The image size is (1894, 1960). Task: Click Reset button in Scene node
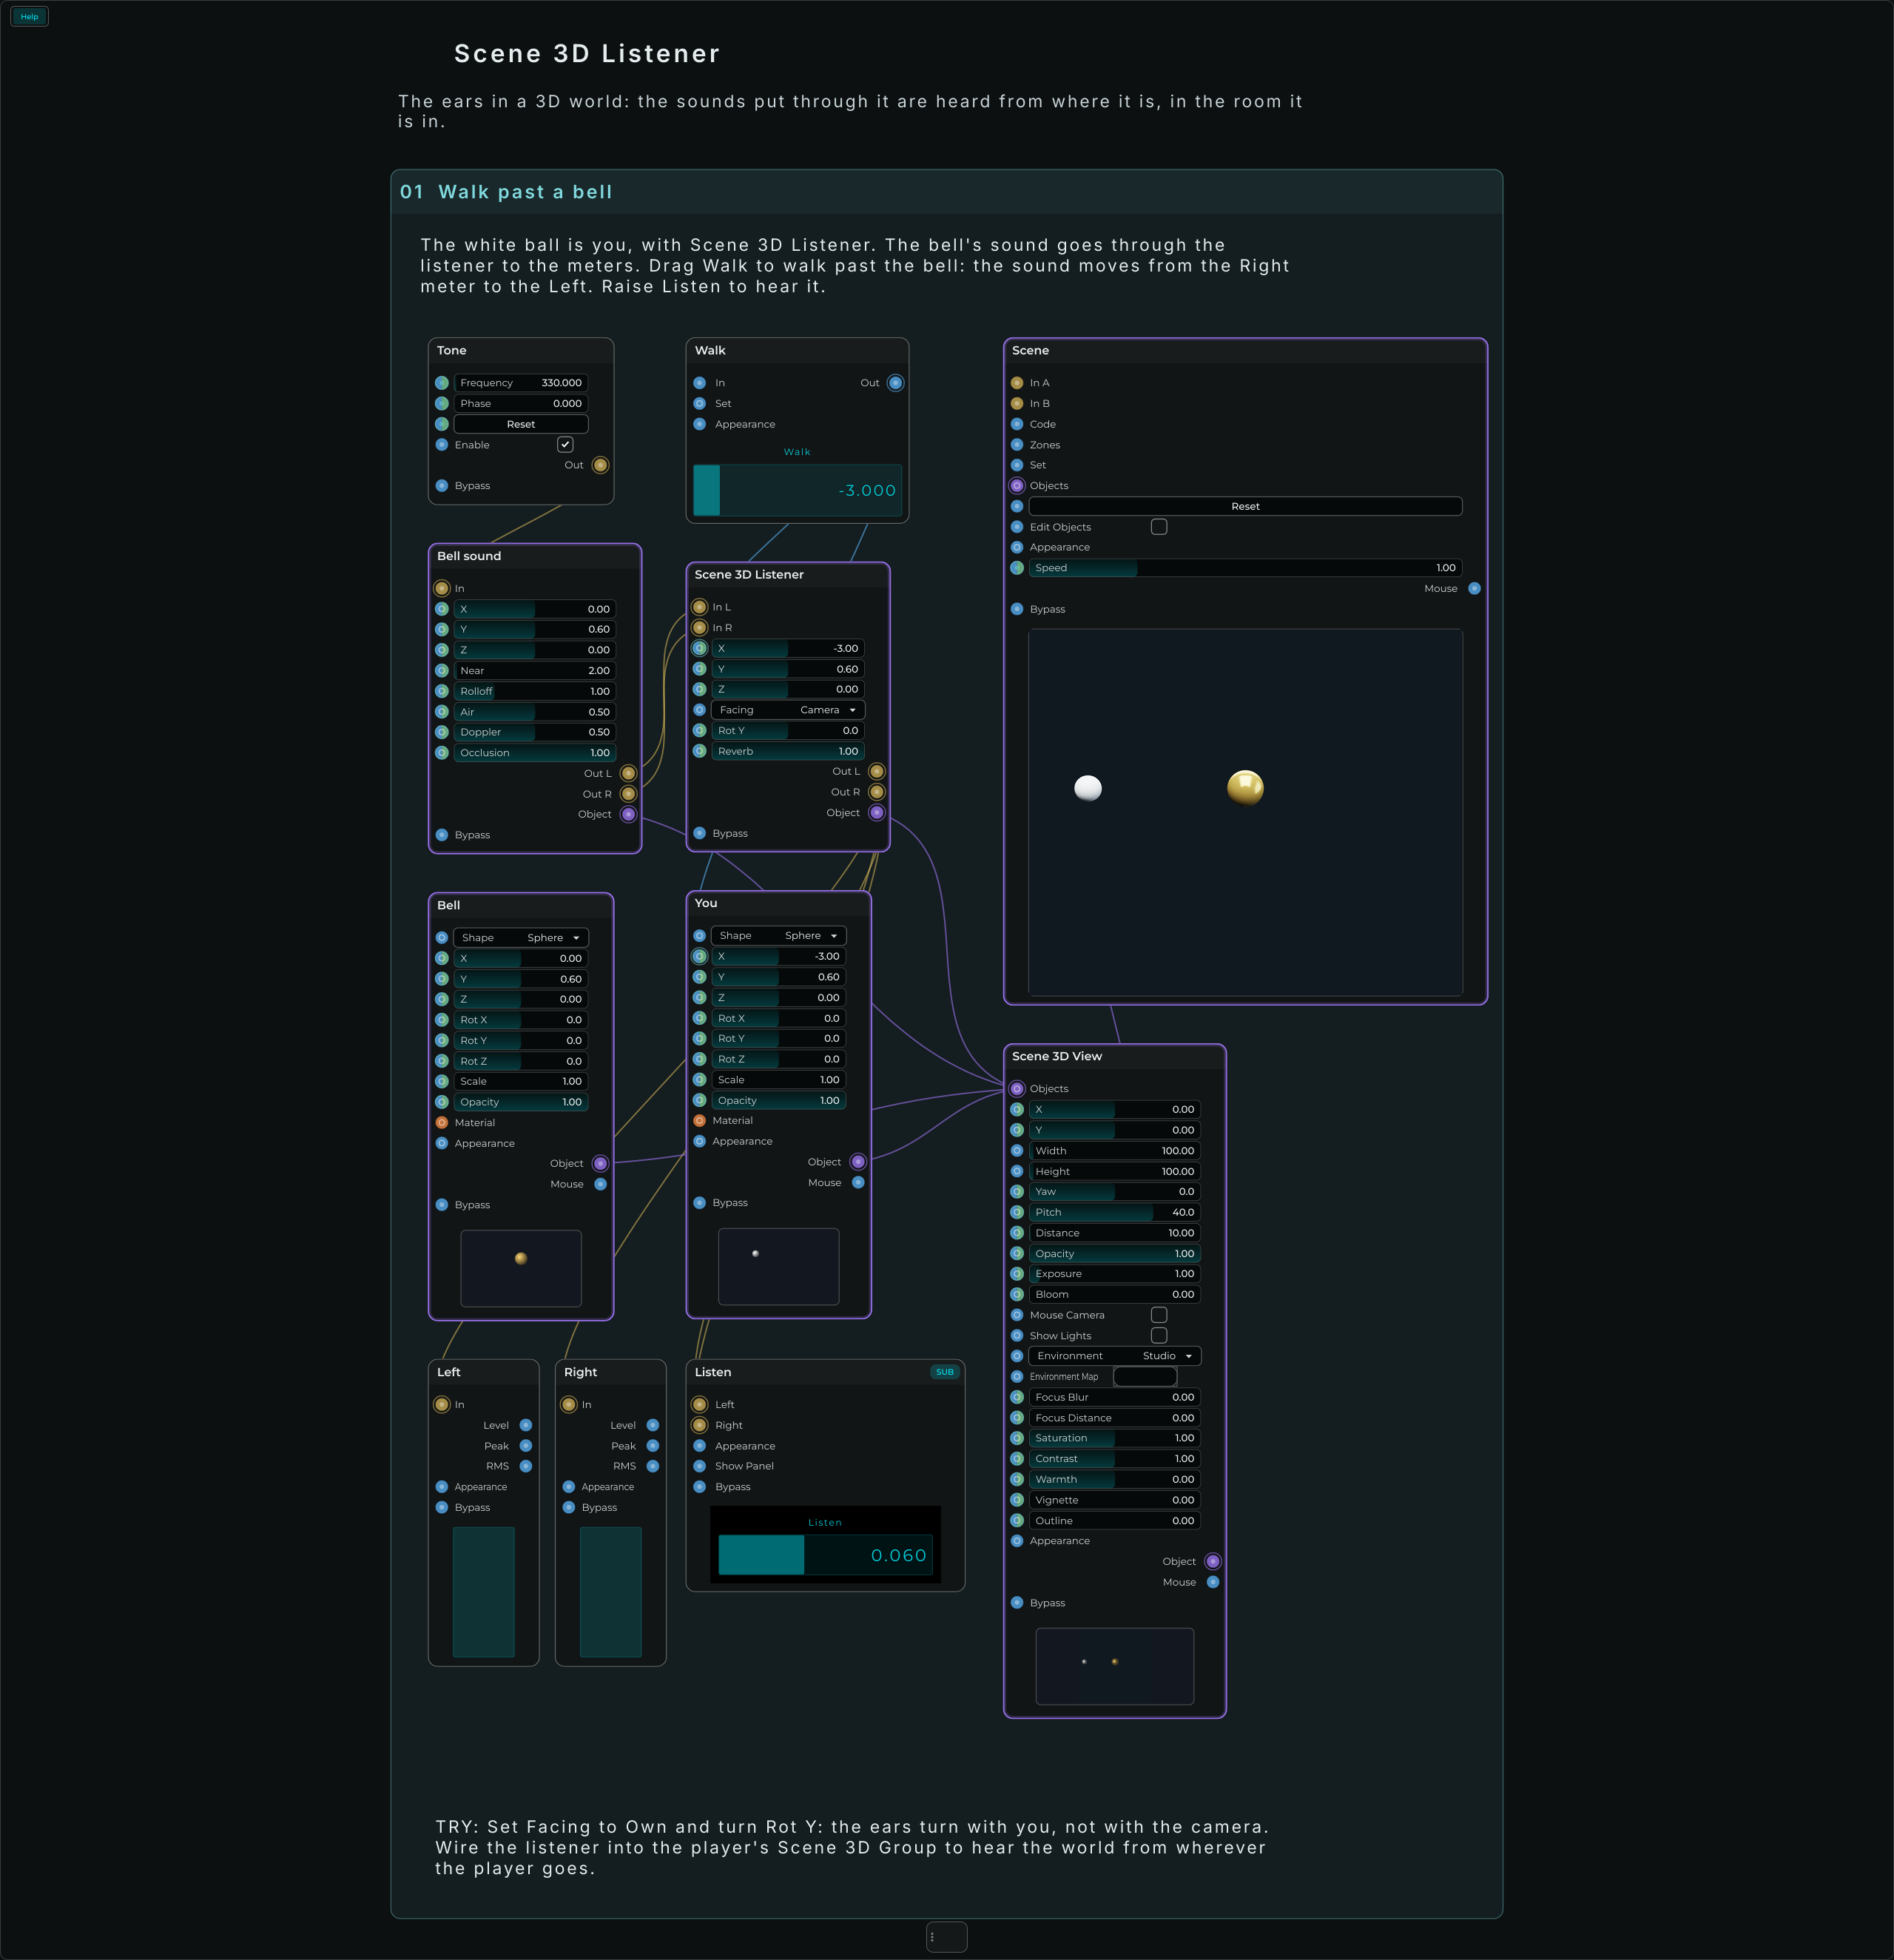[1245, 506]
